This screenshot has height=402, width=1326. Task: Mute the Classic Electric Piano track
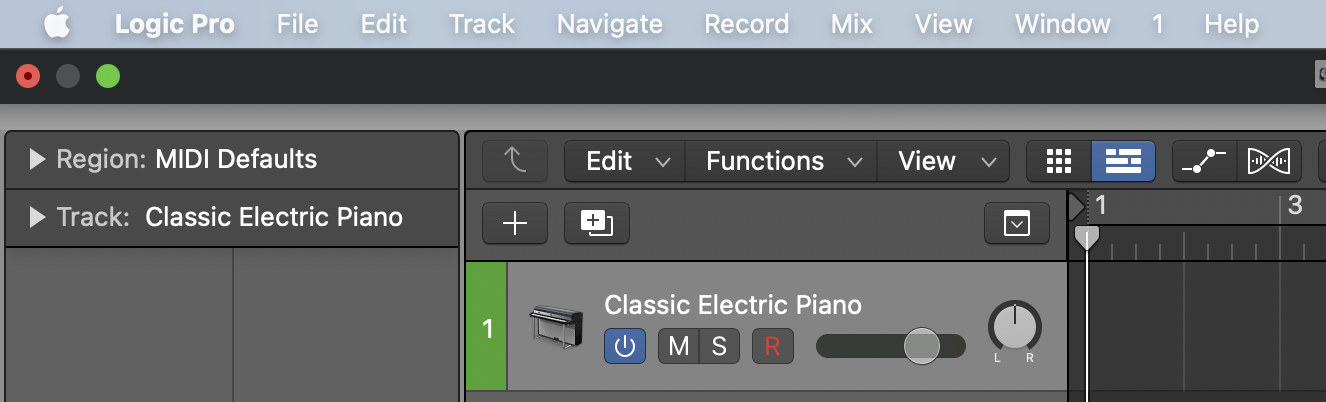(678, 347)
